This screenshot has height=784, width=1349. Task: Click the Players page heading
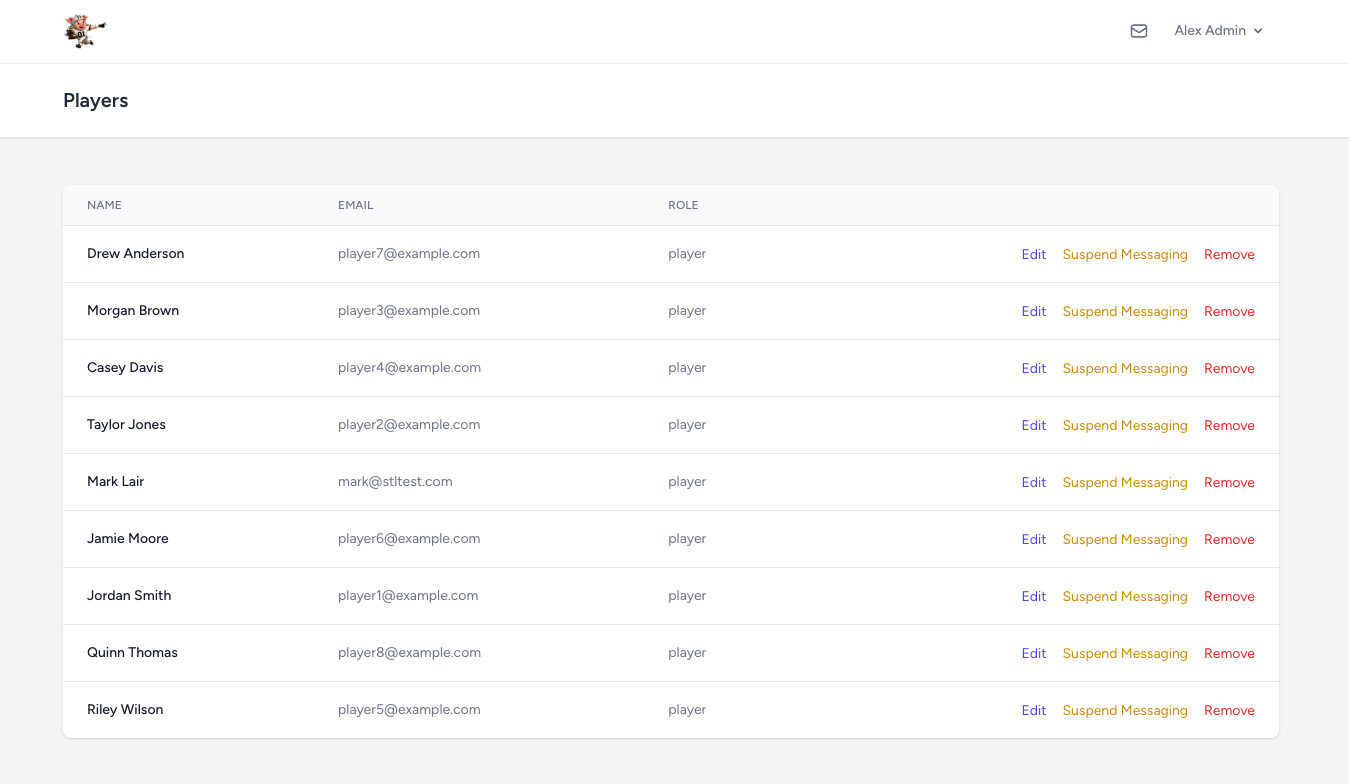click(x=96, y=100)
